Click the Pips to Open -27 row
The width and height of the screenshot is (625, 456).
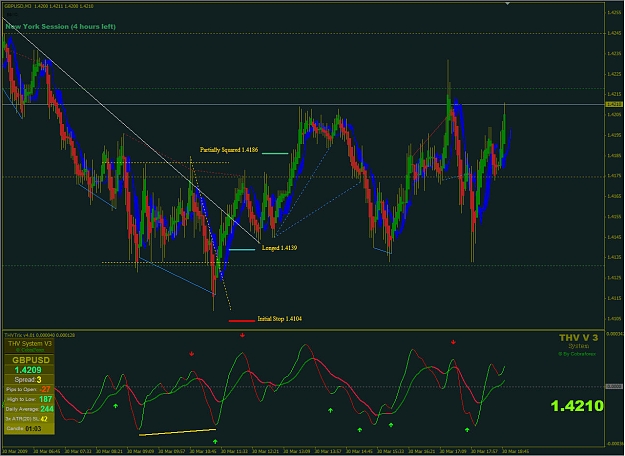click(29, 389)
